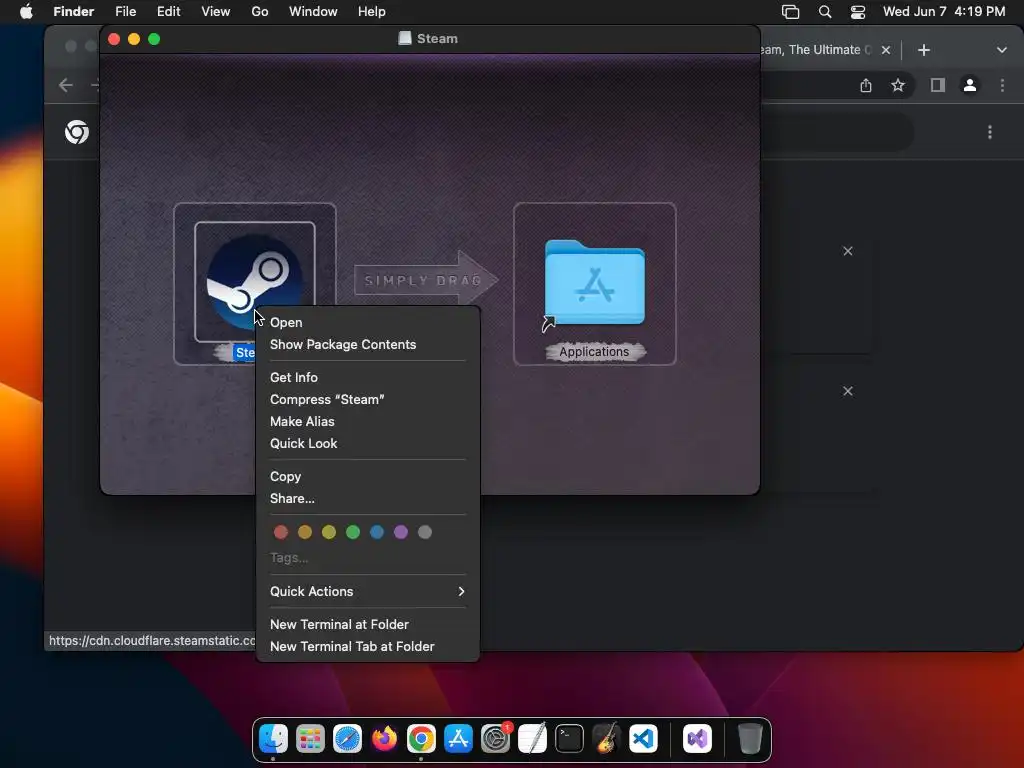Open Visual Studio Code in the Dock
The width and height of the screenshot is (1024, 768).
coord(643,739)
